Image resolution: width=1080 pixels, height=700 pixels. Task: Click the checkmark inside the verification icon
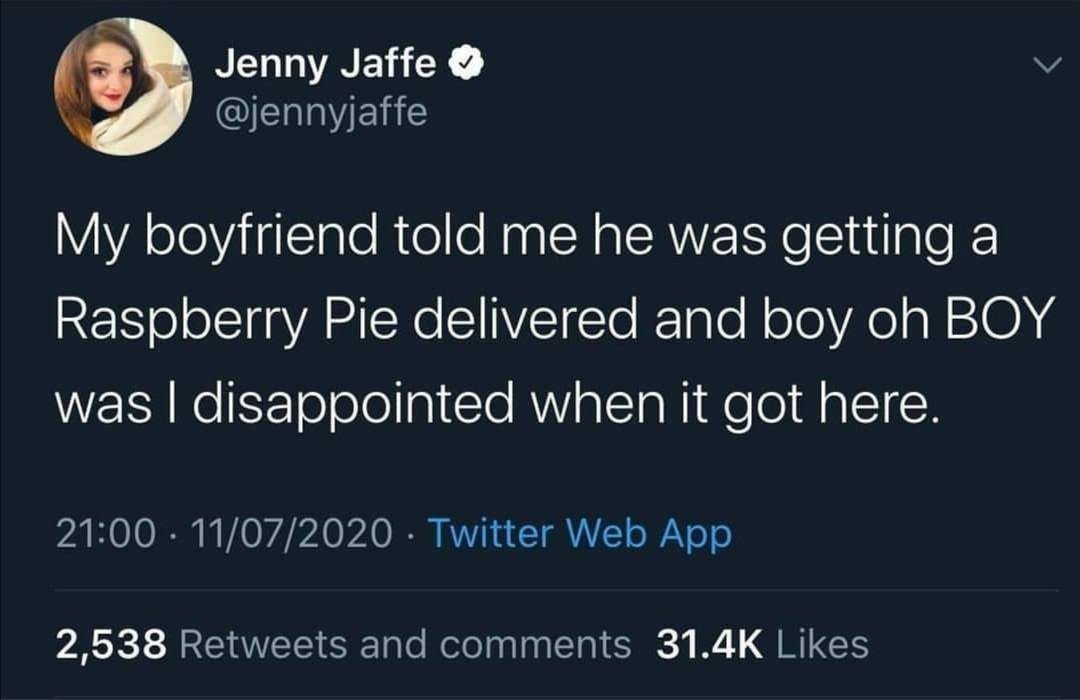click(x=466, y=63)
